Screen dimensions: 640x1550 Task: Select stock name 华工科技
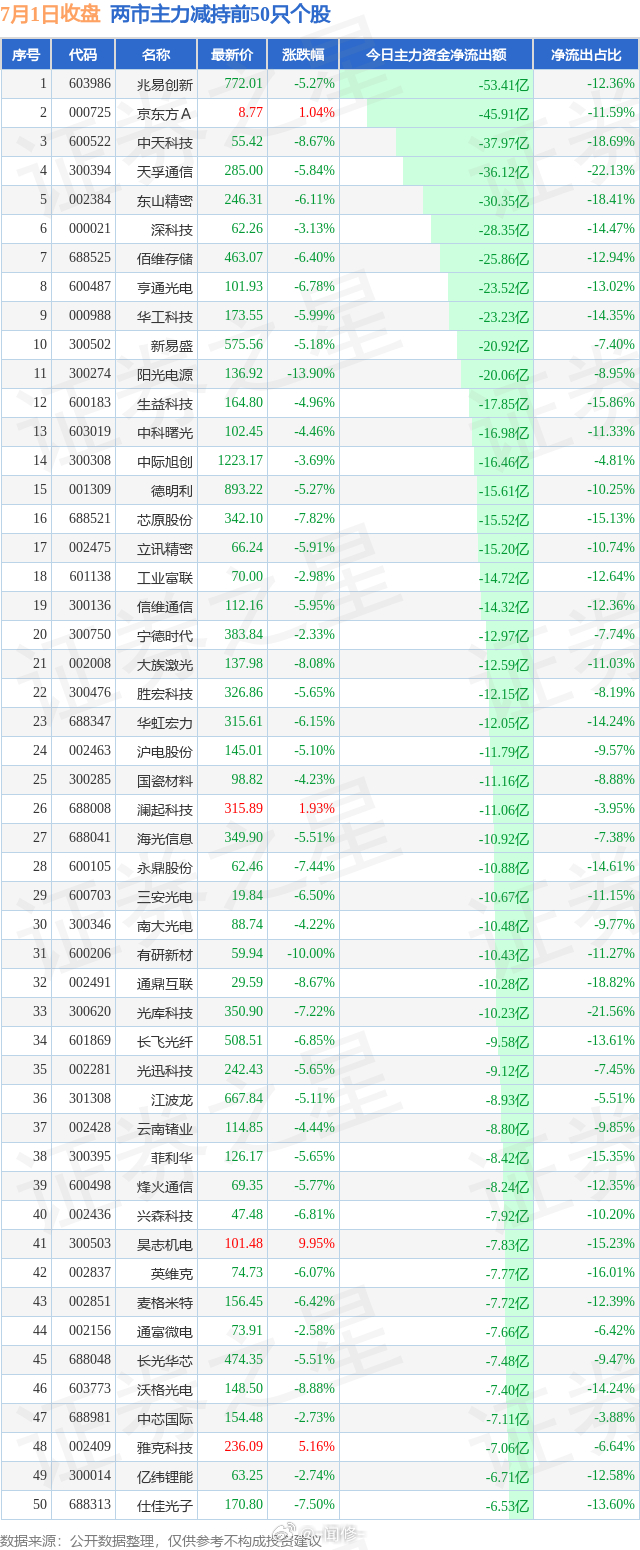click(x=165, y=316)
